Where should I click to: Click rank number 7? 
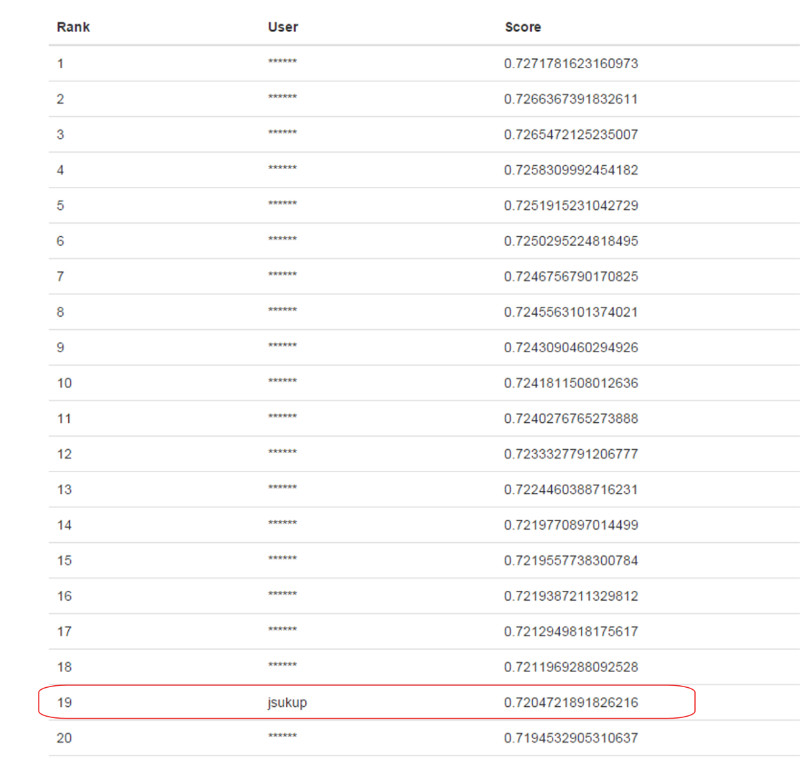click(x=60, y=276)
